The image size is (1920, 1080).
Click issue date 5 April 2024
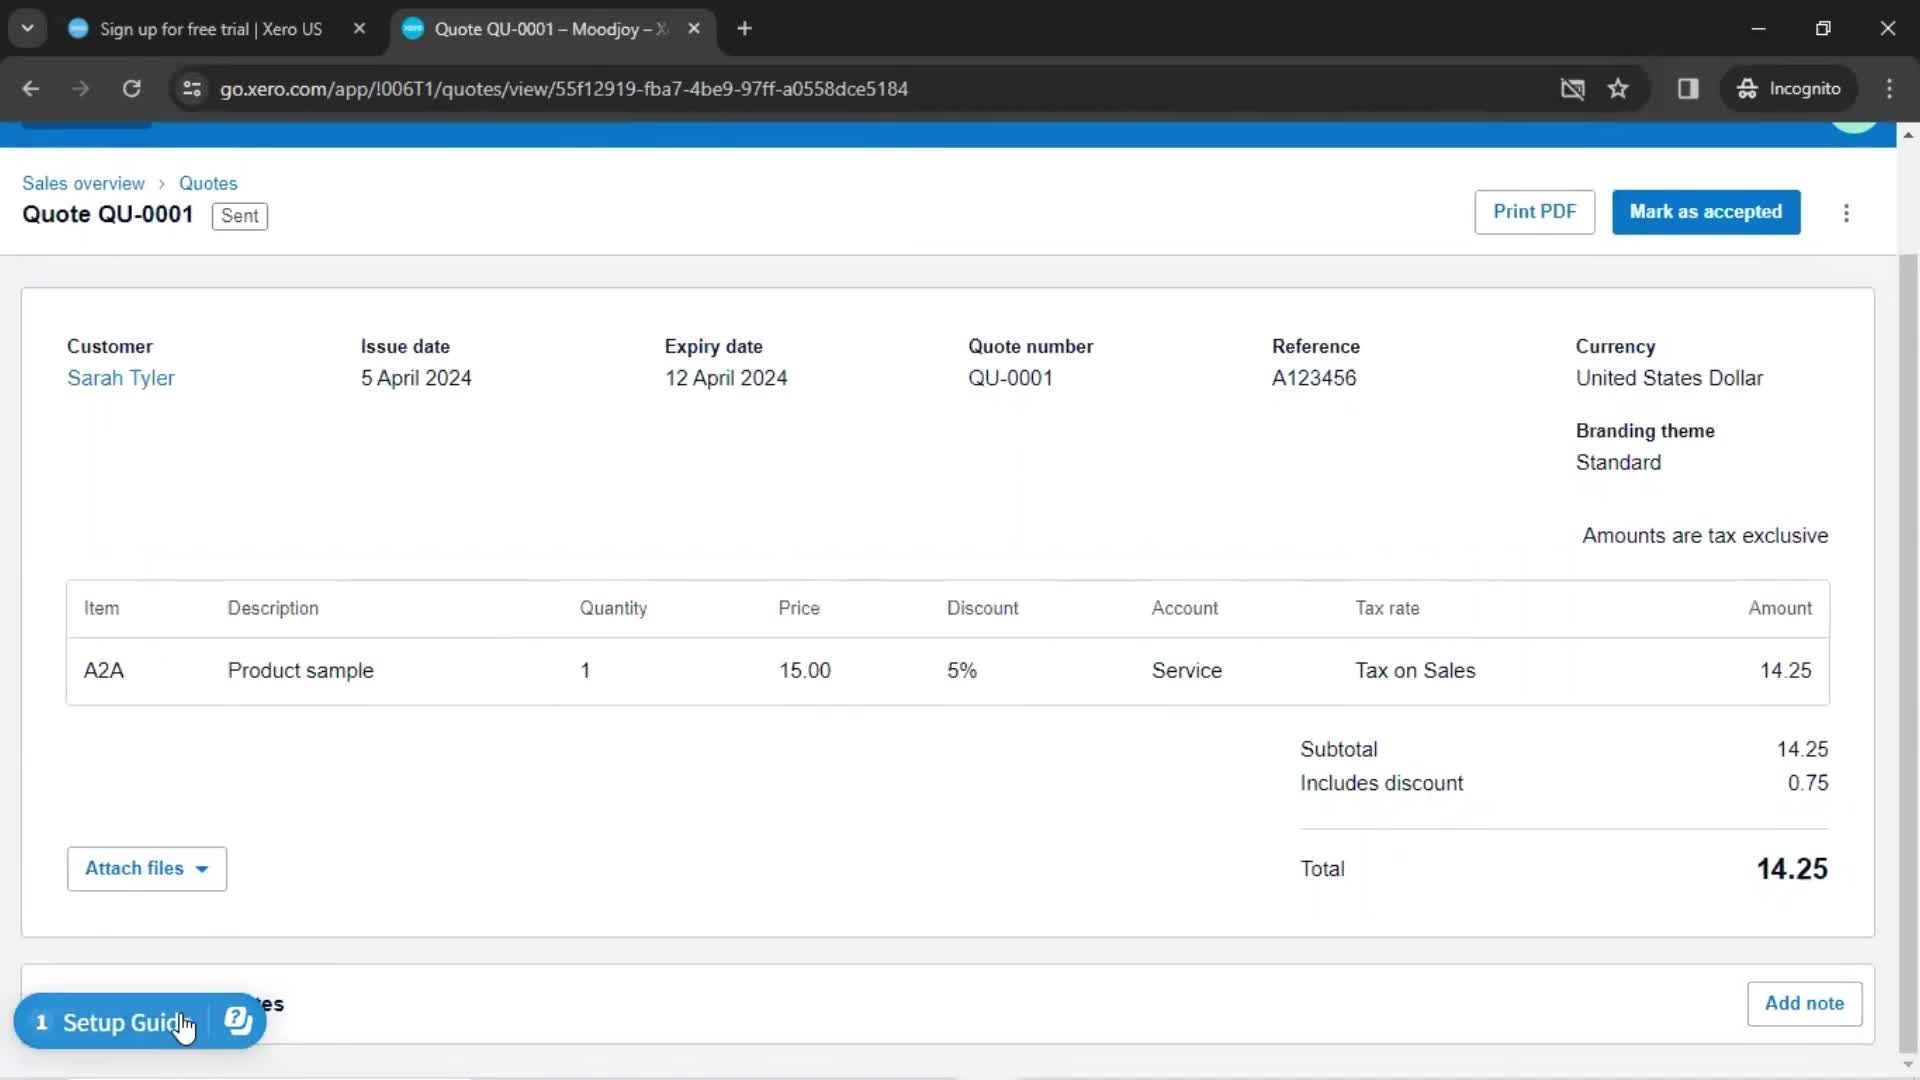pos(416,378)
